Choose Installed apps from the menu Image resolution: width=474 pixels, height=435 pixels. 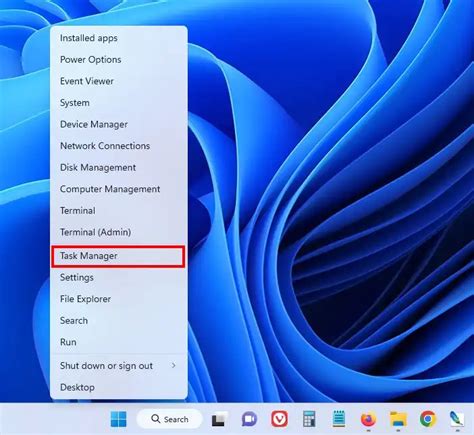tap(119, 38)
